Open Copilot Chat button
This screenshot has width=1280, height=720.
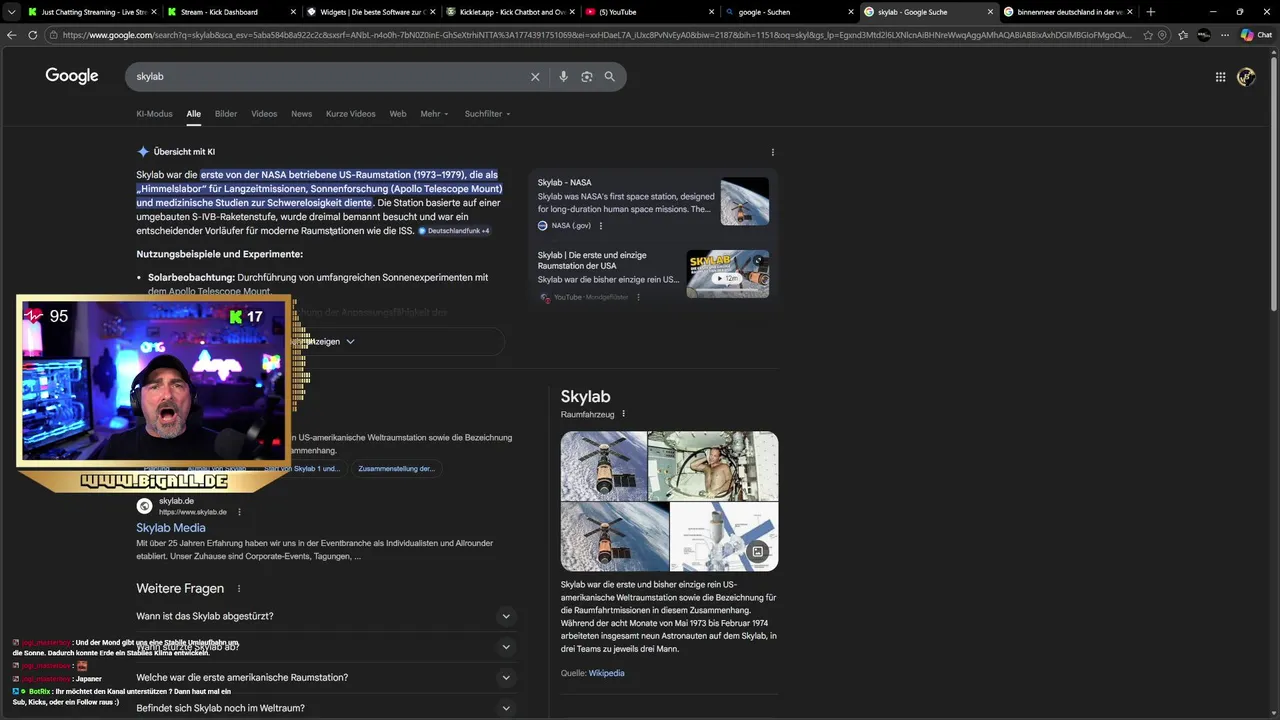(x=1255, y=35)
